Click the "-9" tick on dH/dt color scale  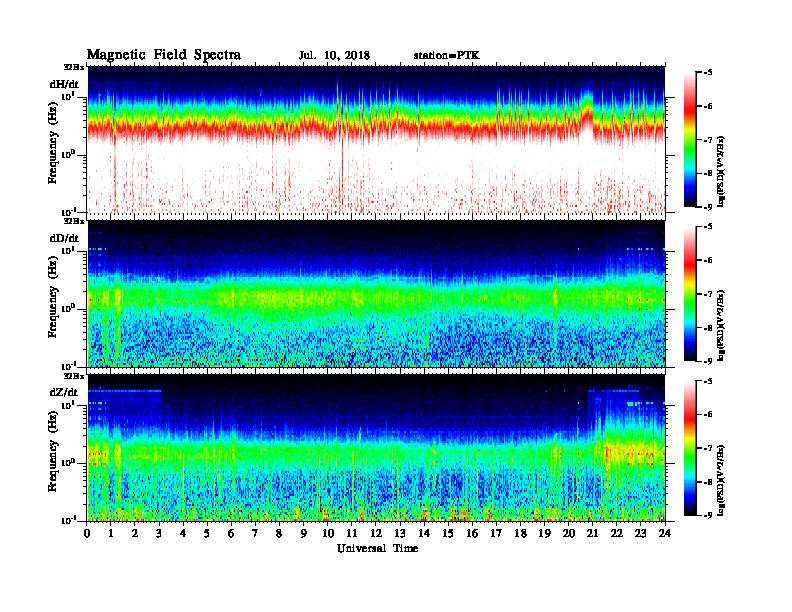point(708,207)
